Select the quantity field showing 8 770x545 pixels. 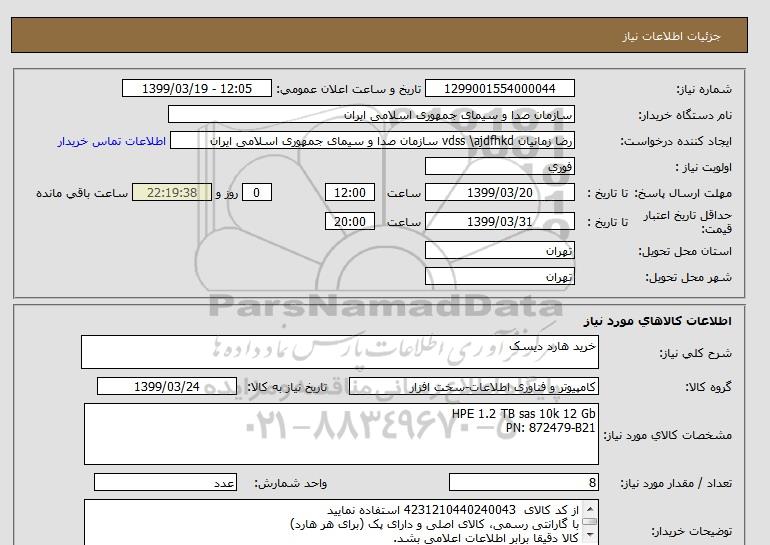tap(524, 483)
